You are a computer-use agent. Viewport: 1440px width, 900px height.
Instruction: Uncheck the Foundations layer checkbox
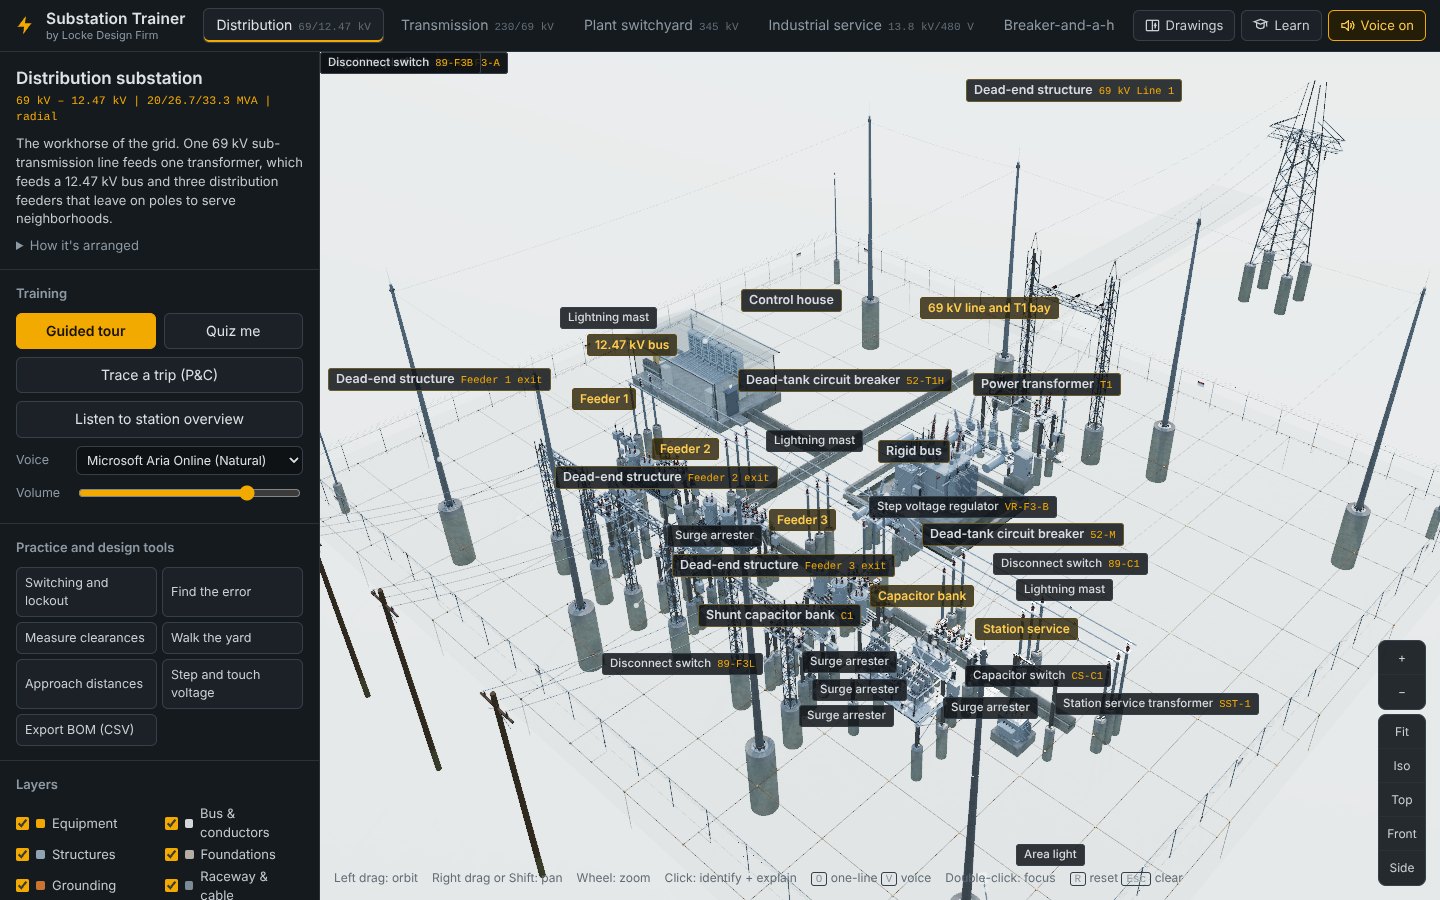coord(171,855)
